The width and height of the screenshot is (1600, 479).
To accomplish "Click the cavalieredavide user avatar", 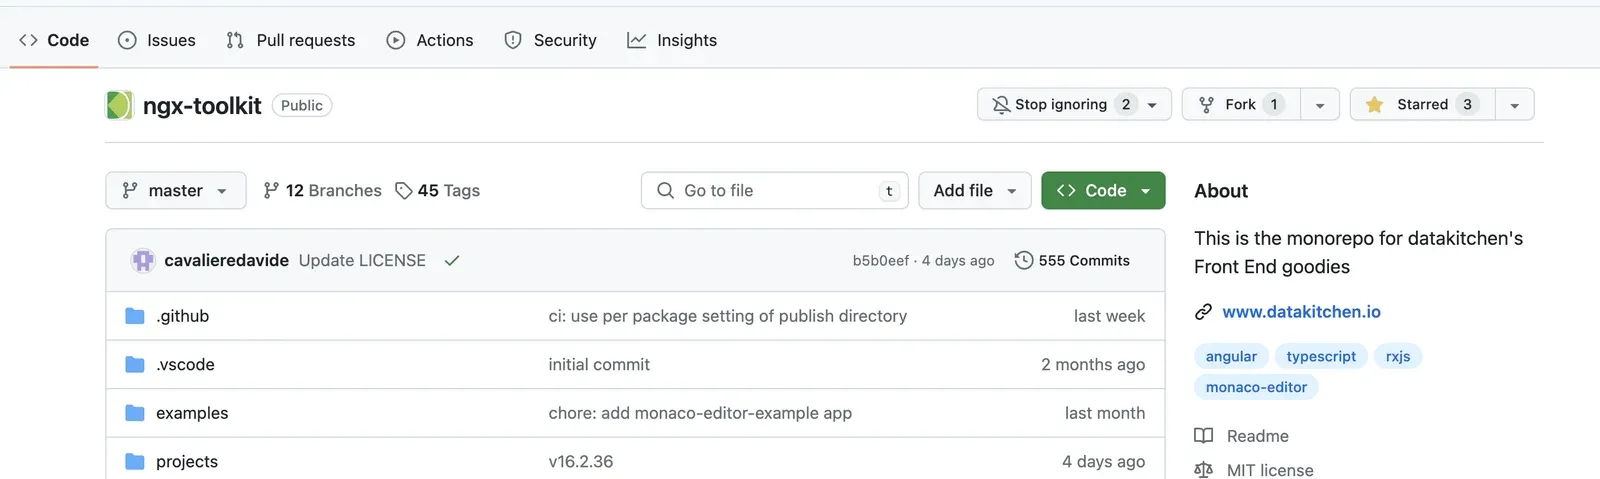I will (143, 260).
